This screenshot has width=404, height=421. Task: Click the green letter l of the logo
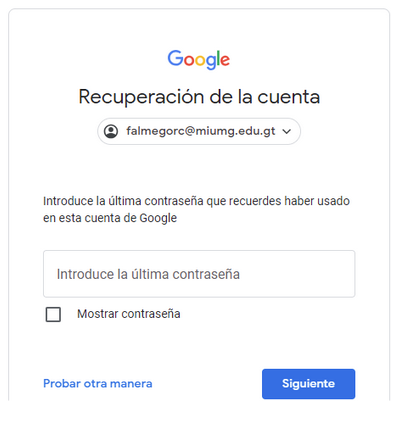[218, 58]
